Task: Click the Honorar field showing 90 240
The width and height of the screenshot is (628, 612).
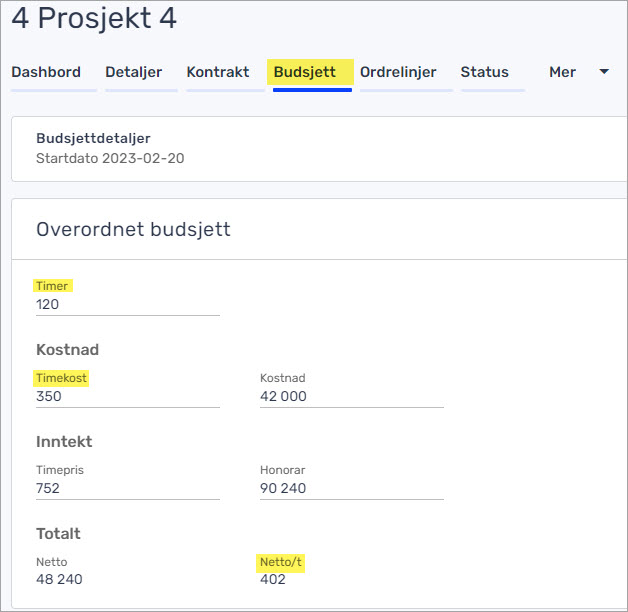Action: (x=352, y=488)
